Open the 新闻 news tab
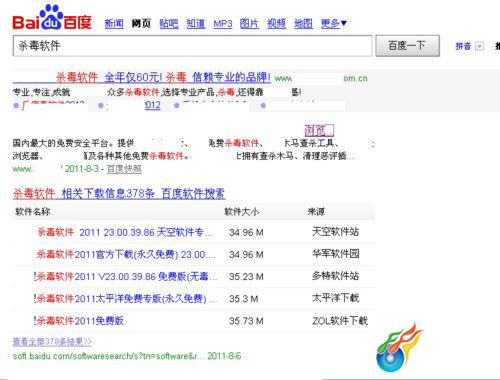The image size is (500, 380). pyautogui.click(x=114, y=24)
